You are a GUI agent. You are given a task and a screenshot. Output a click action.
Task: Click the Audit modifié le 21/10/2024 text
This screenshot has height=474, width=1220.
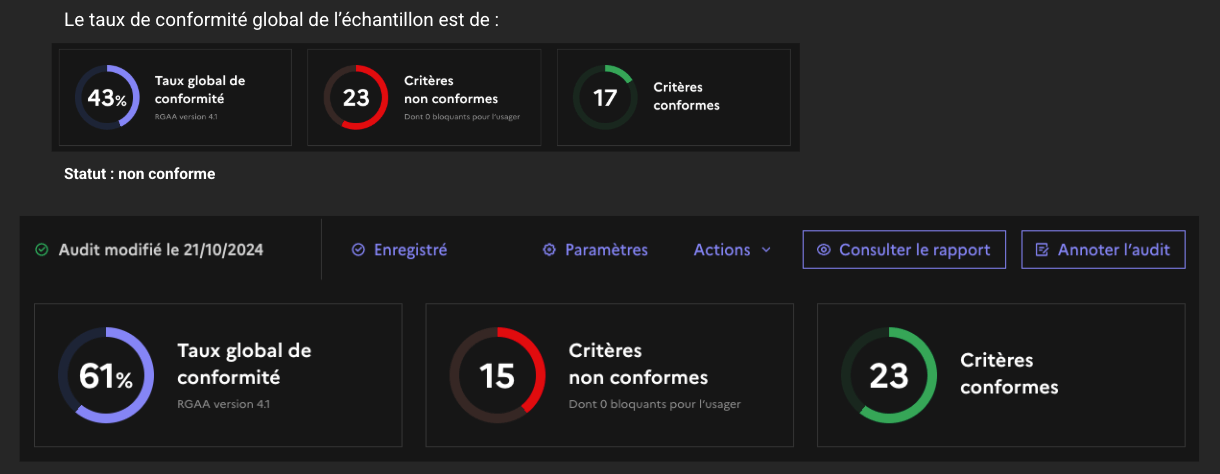(161, 250)
